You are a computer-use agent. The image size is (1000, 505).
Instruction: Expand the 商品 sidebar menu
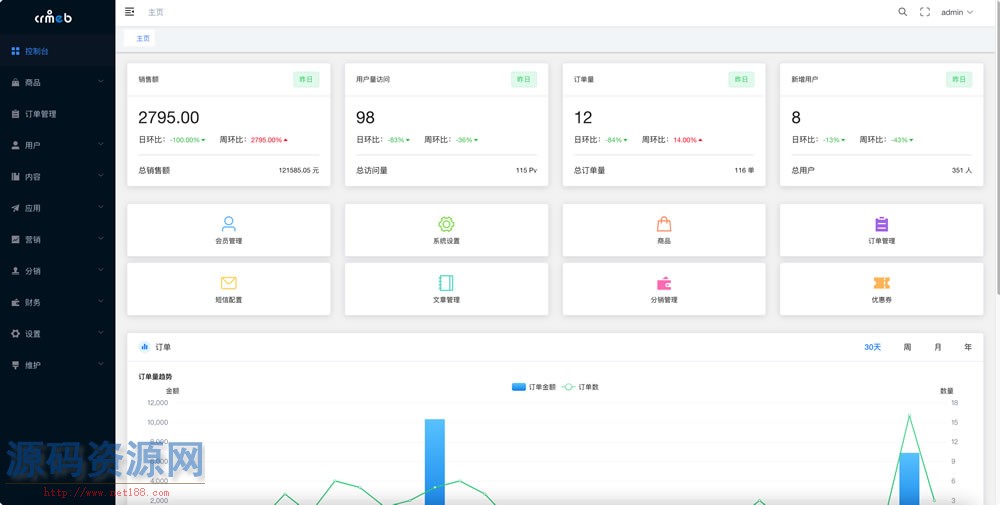pyautogui.click(x=57, y=82)
